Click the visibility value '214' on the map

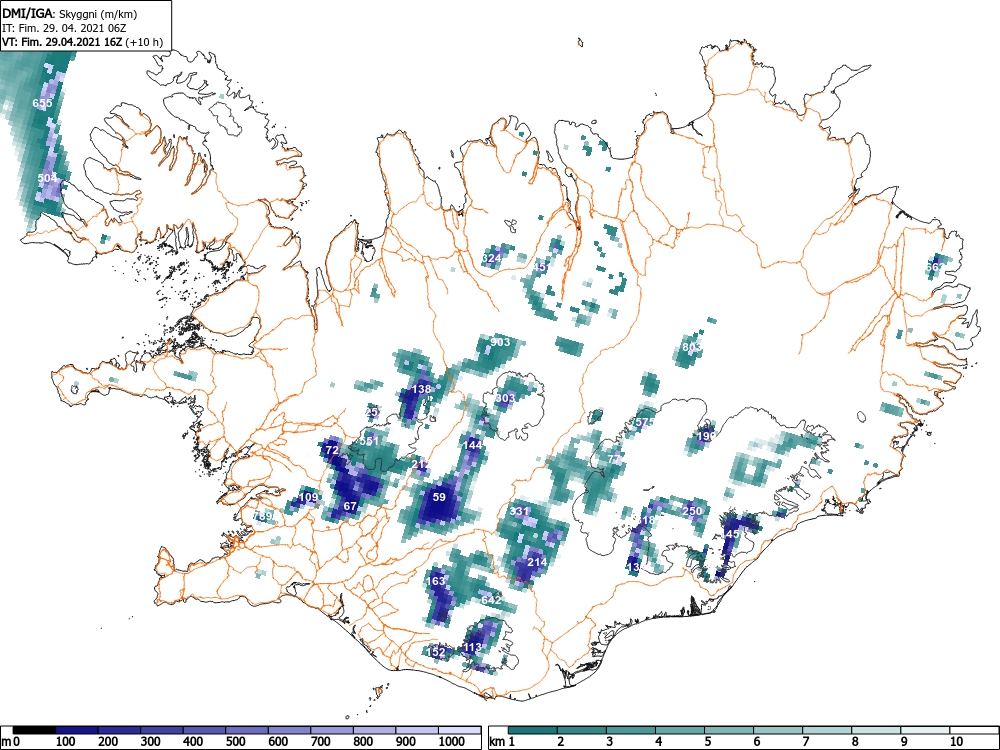point(537,562)
